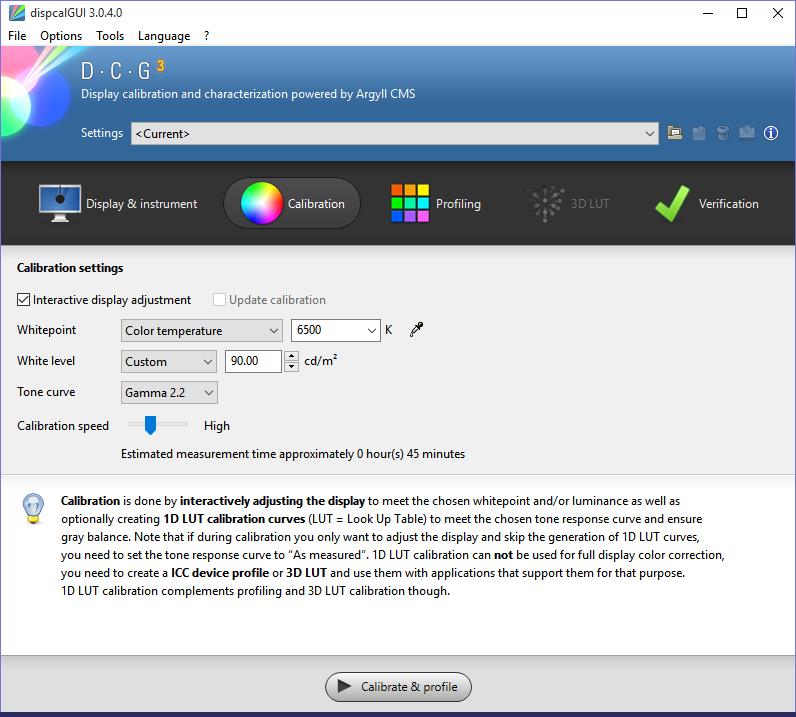Screen dimensions: 796x717
Task: Click the load settings folder icon
Action: point(674,133)
